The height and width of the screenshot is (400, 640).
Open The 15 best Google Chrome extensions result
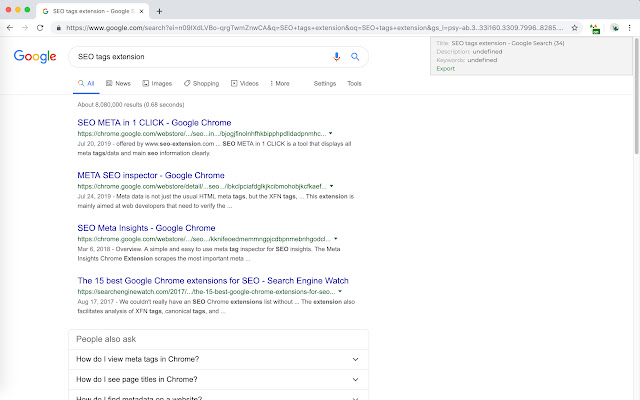coord(213,280)
